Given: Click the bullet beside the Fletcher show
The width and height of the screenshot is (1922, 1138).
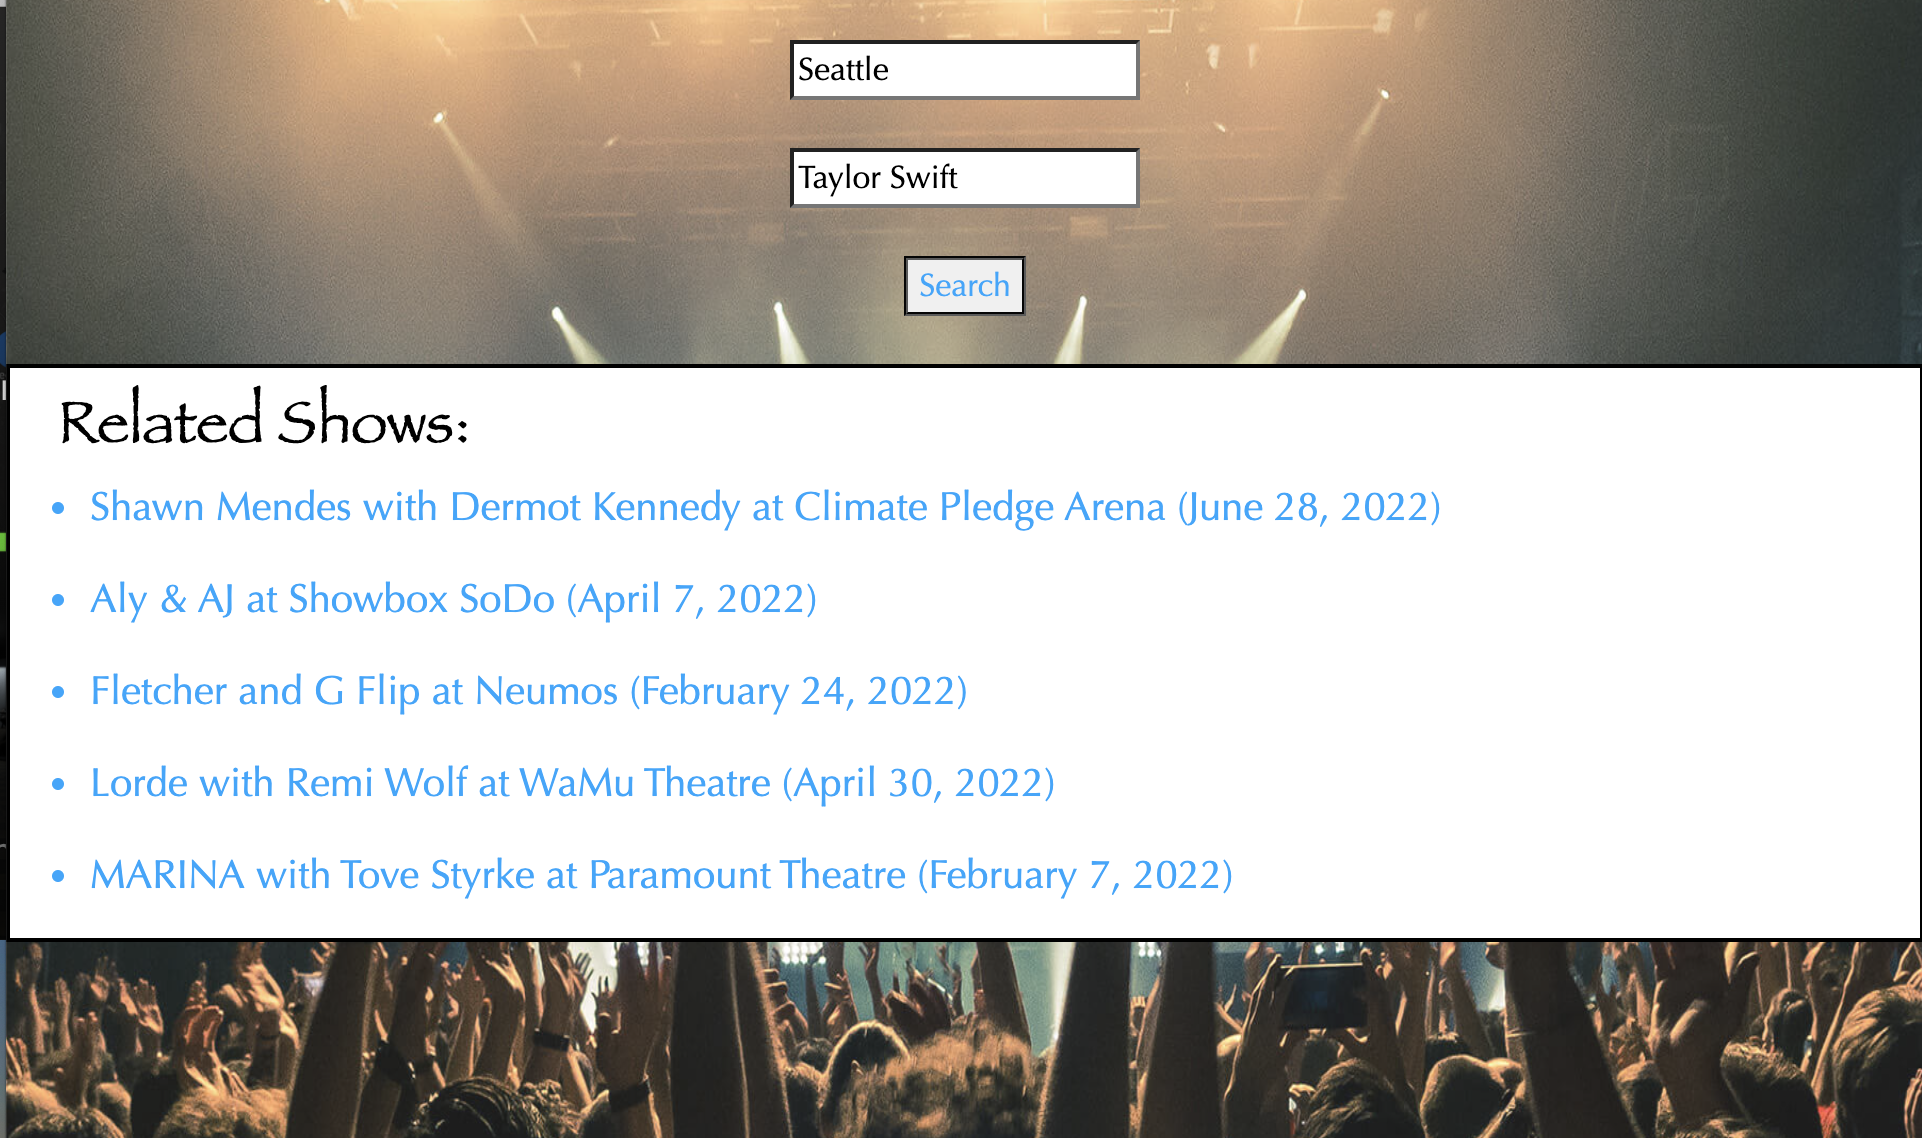Looking at the screenshot, I should tap(58, 692).
